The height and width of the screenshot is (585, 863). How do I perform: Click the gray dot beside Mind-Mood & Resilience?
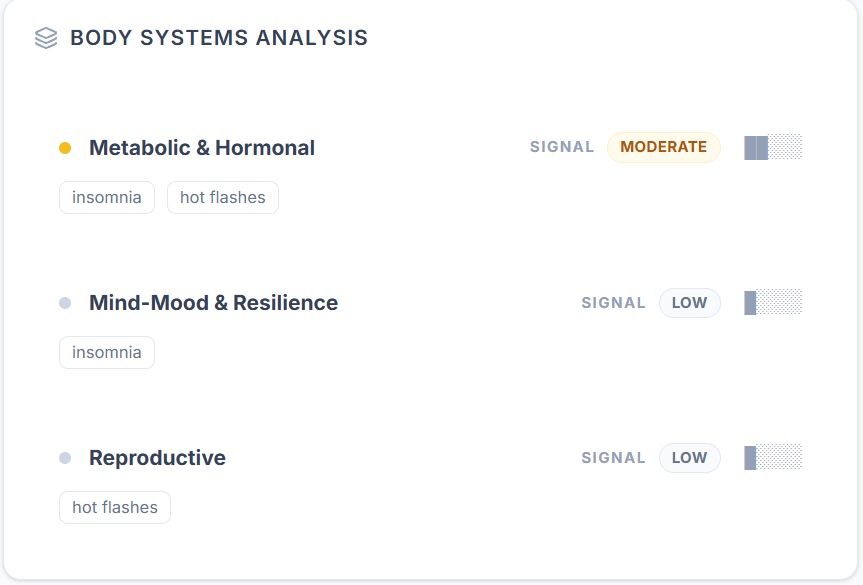[65, 303]
